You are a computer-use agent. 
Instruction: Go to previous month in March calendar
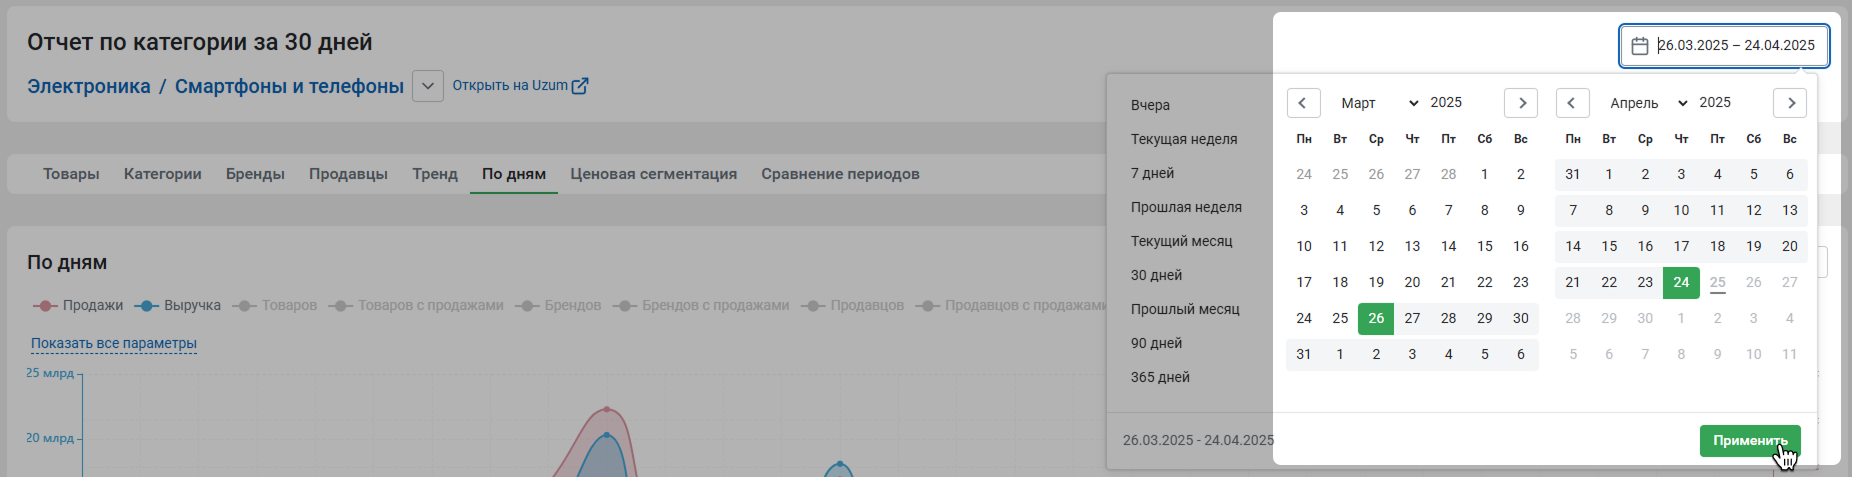(x=1303, y=103)
